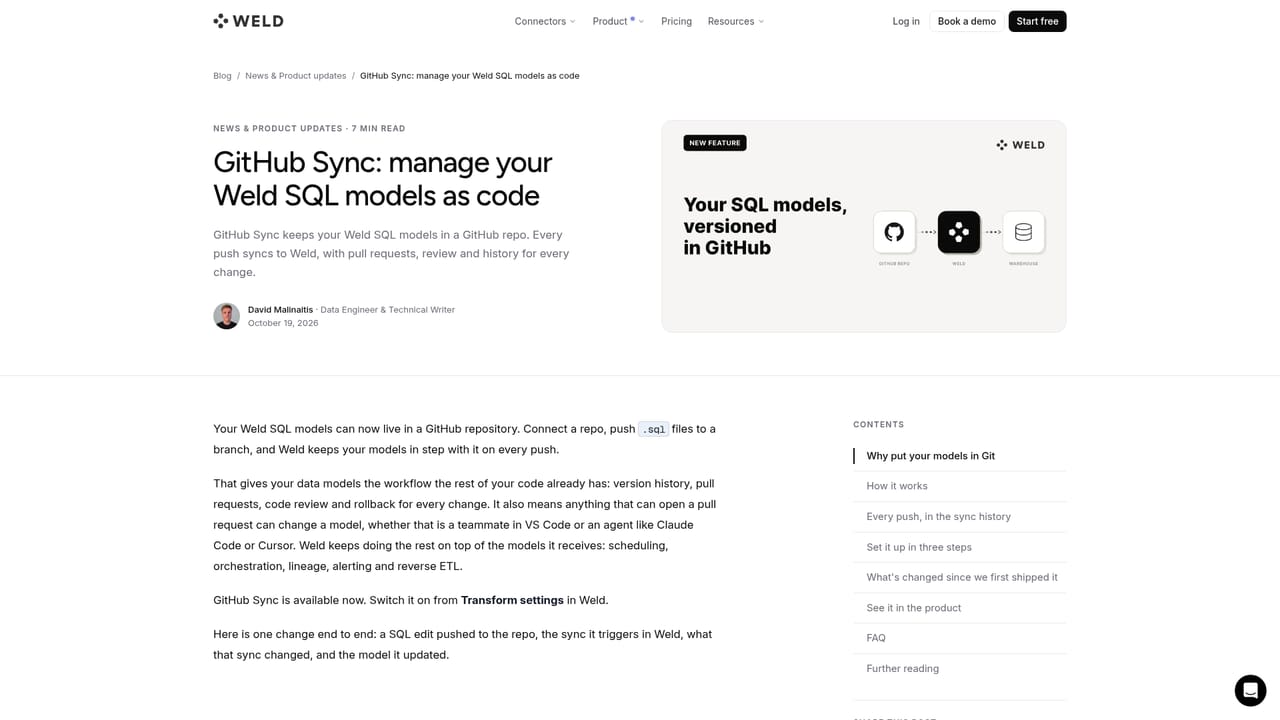Click the CONTENTS sidebar heading

878,425
